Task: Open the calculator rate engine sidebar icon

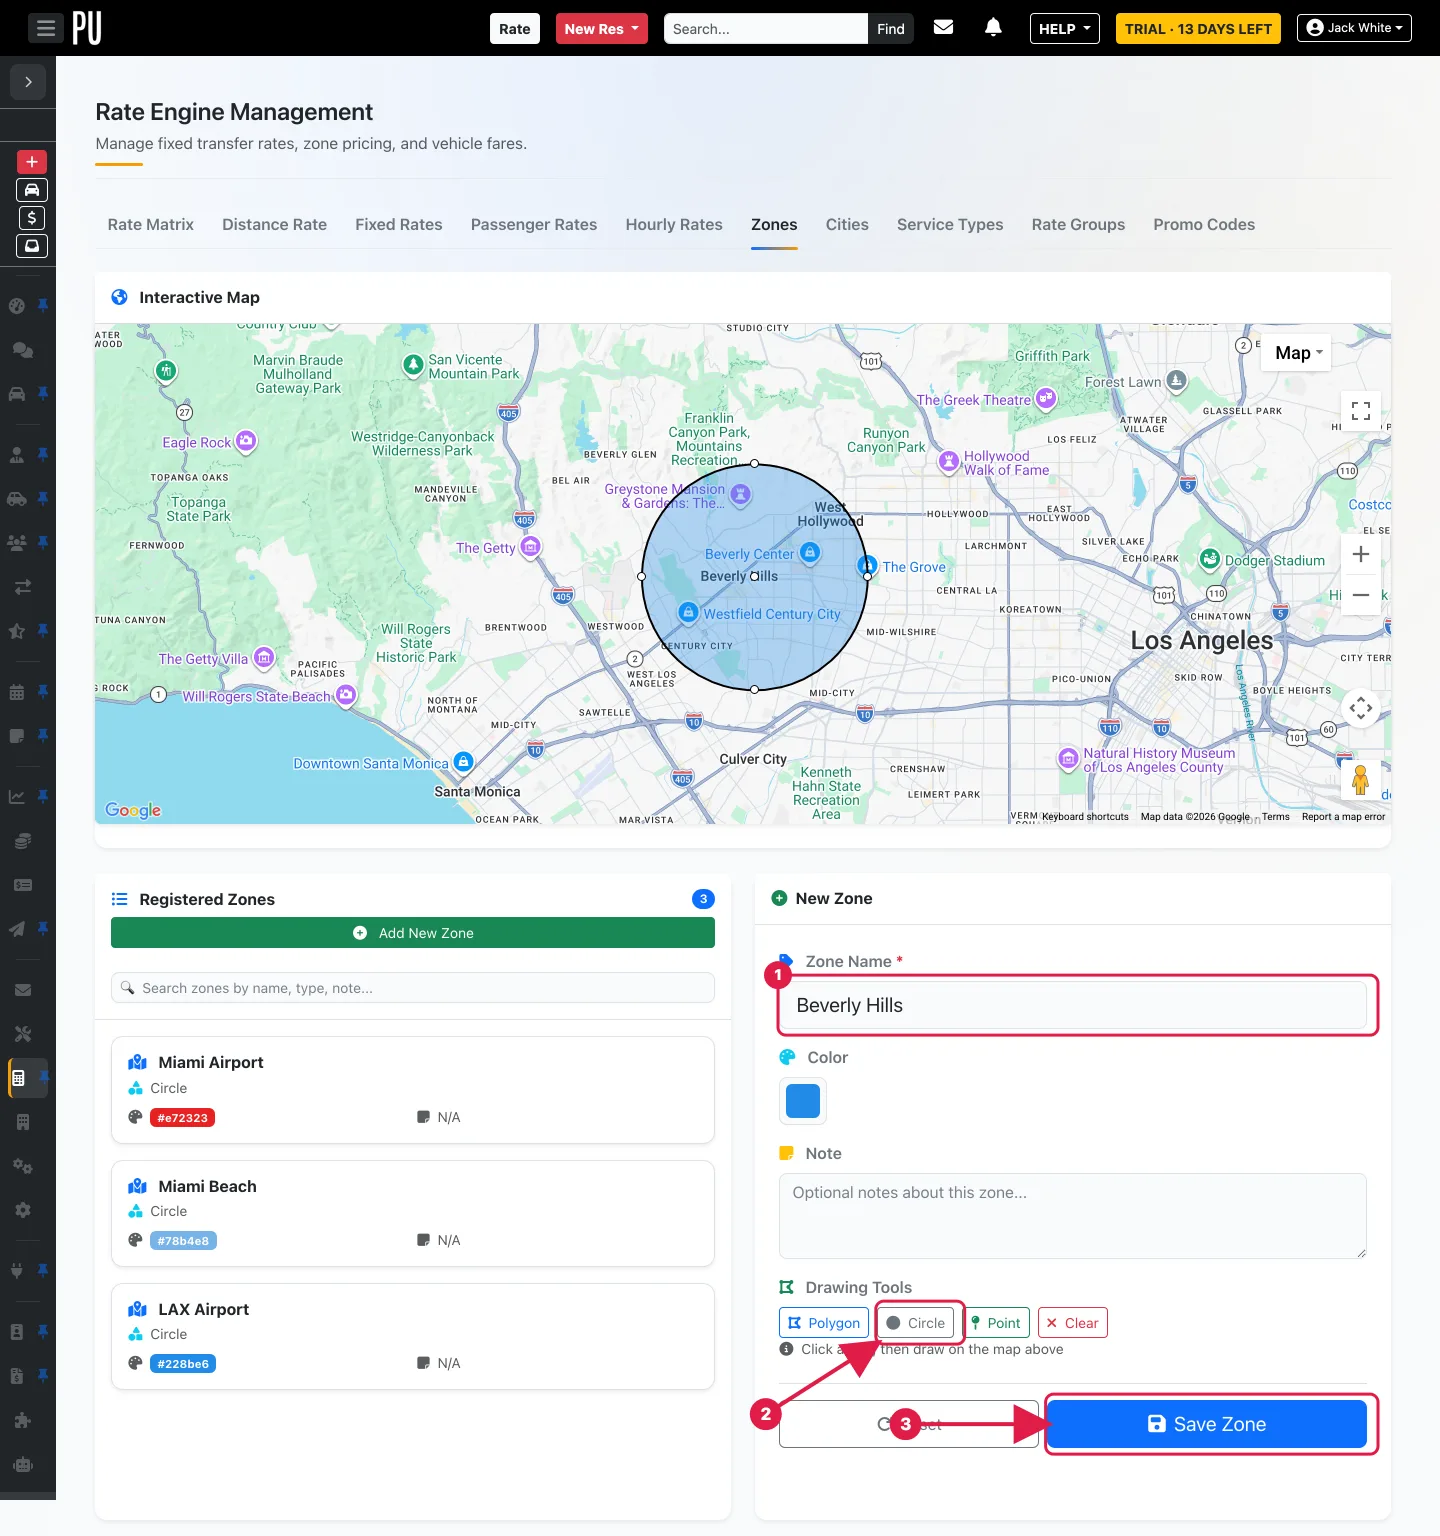Action: coord(18,1078)
